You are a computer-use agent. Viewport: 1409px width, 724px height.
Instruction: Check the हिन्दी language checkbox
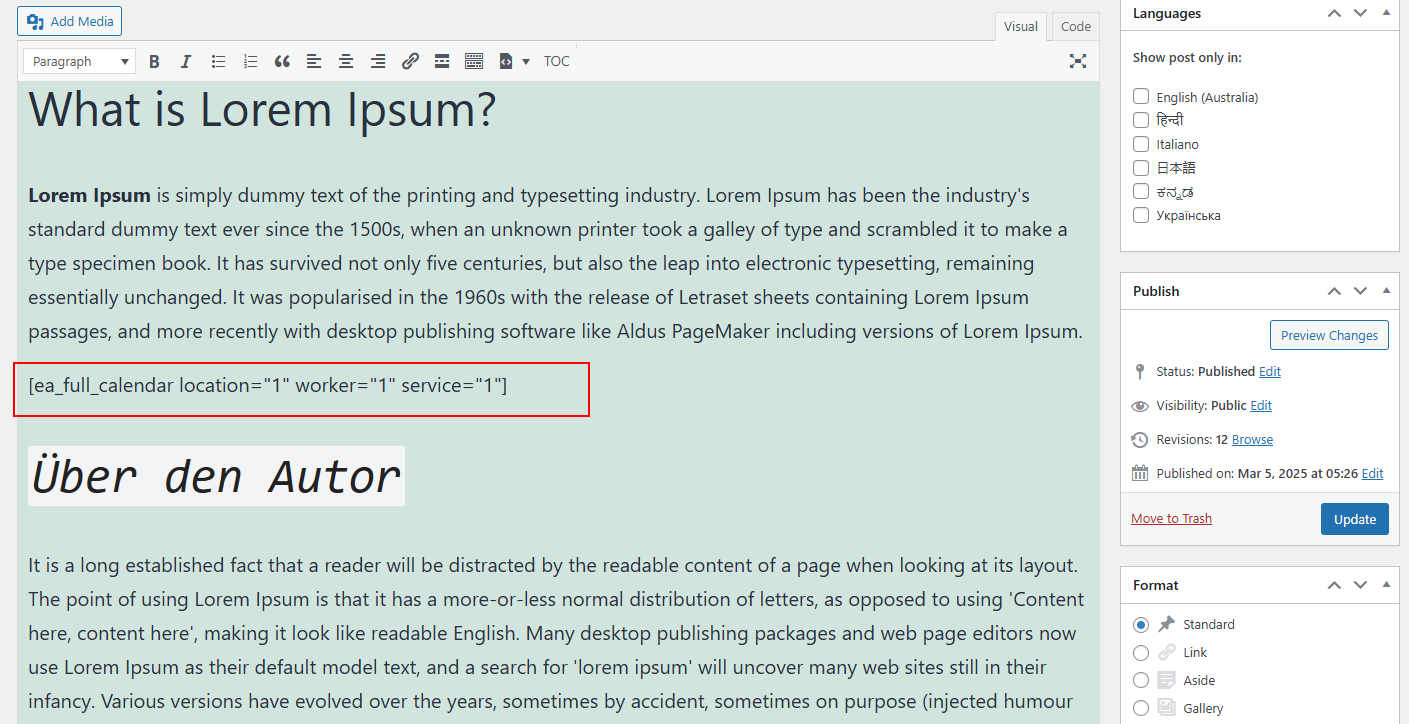pos(1141,120)
